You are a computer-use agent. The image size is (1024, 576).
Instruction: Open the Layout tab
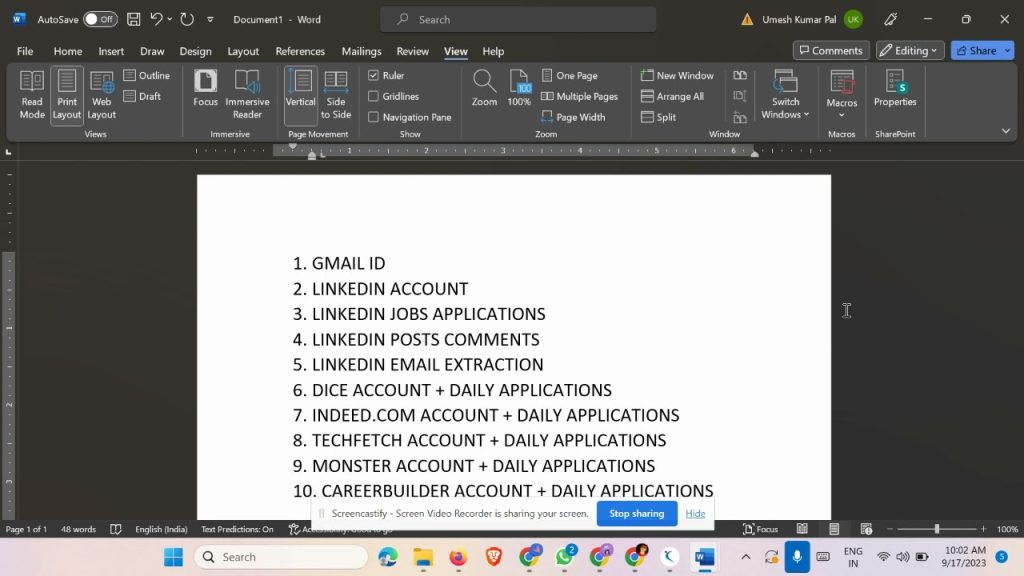point(243,51)
